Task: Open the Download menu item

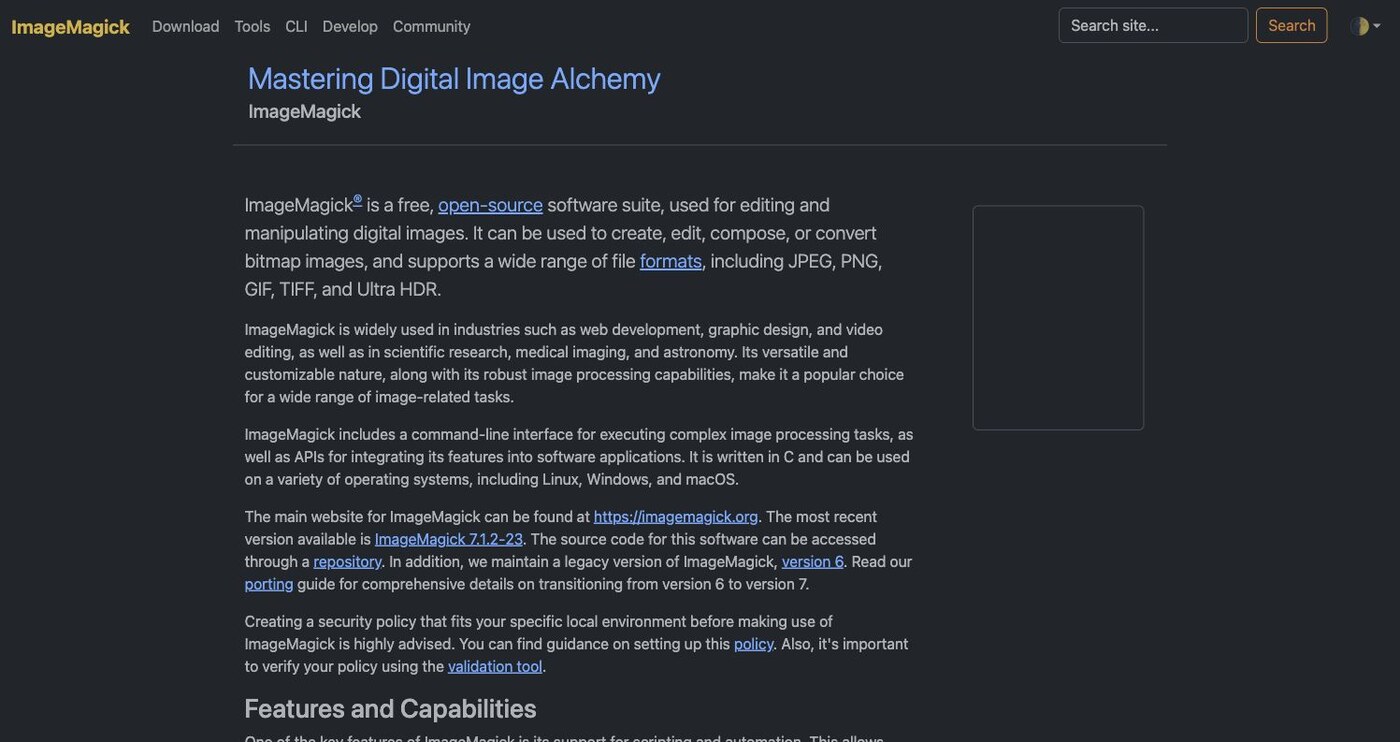Action: point(185,26)
